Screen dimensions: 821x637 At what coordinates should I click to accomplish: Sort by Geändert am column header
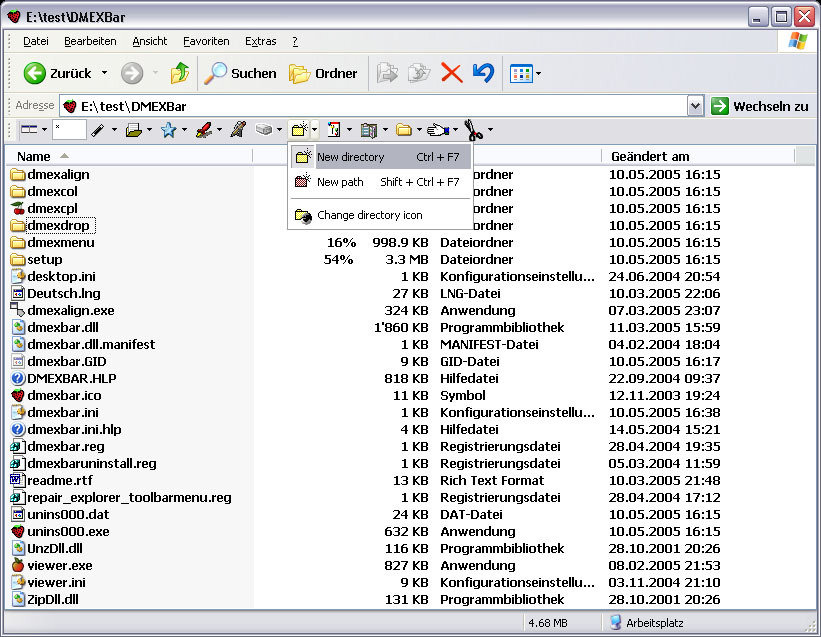pyautogui.click(x=698, y=156)
